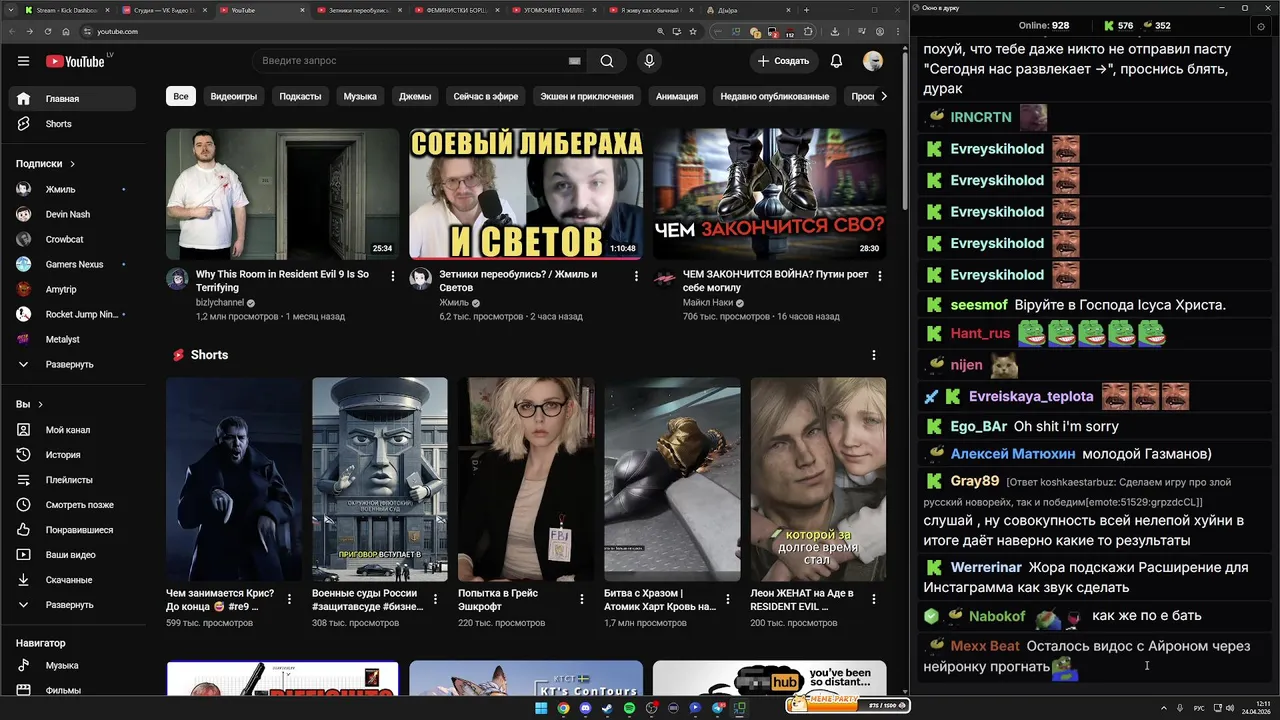
Task: Select the Подкасты filter chip
Action: (300, 96)
